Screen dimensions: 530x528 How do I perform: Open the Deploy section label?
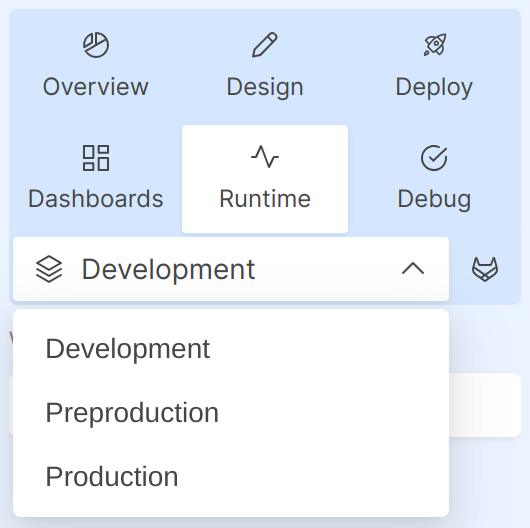pyautogui.click(x=434, y=88)
